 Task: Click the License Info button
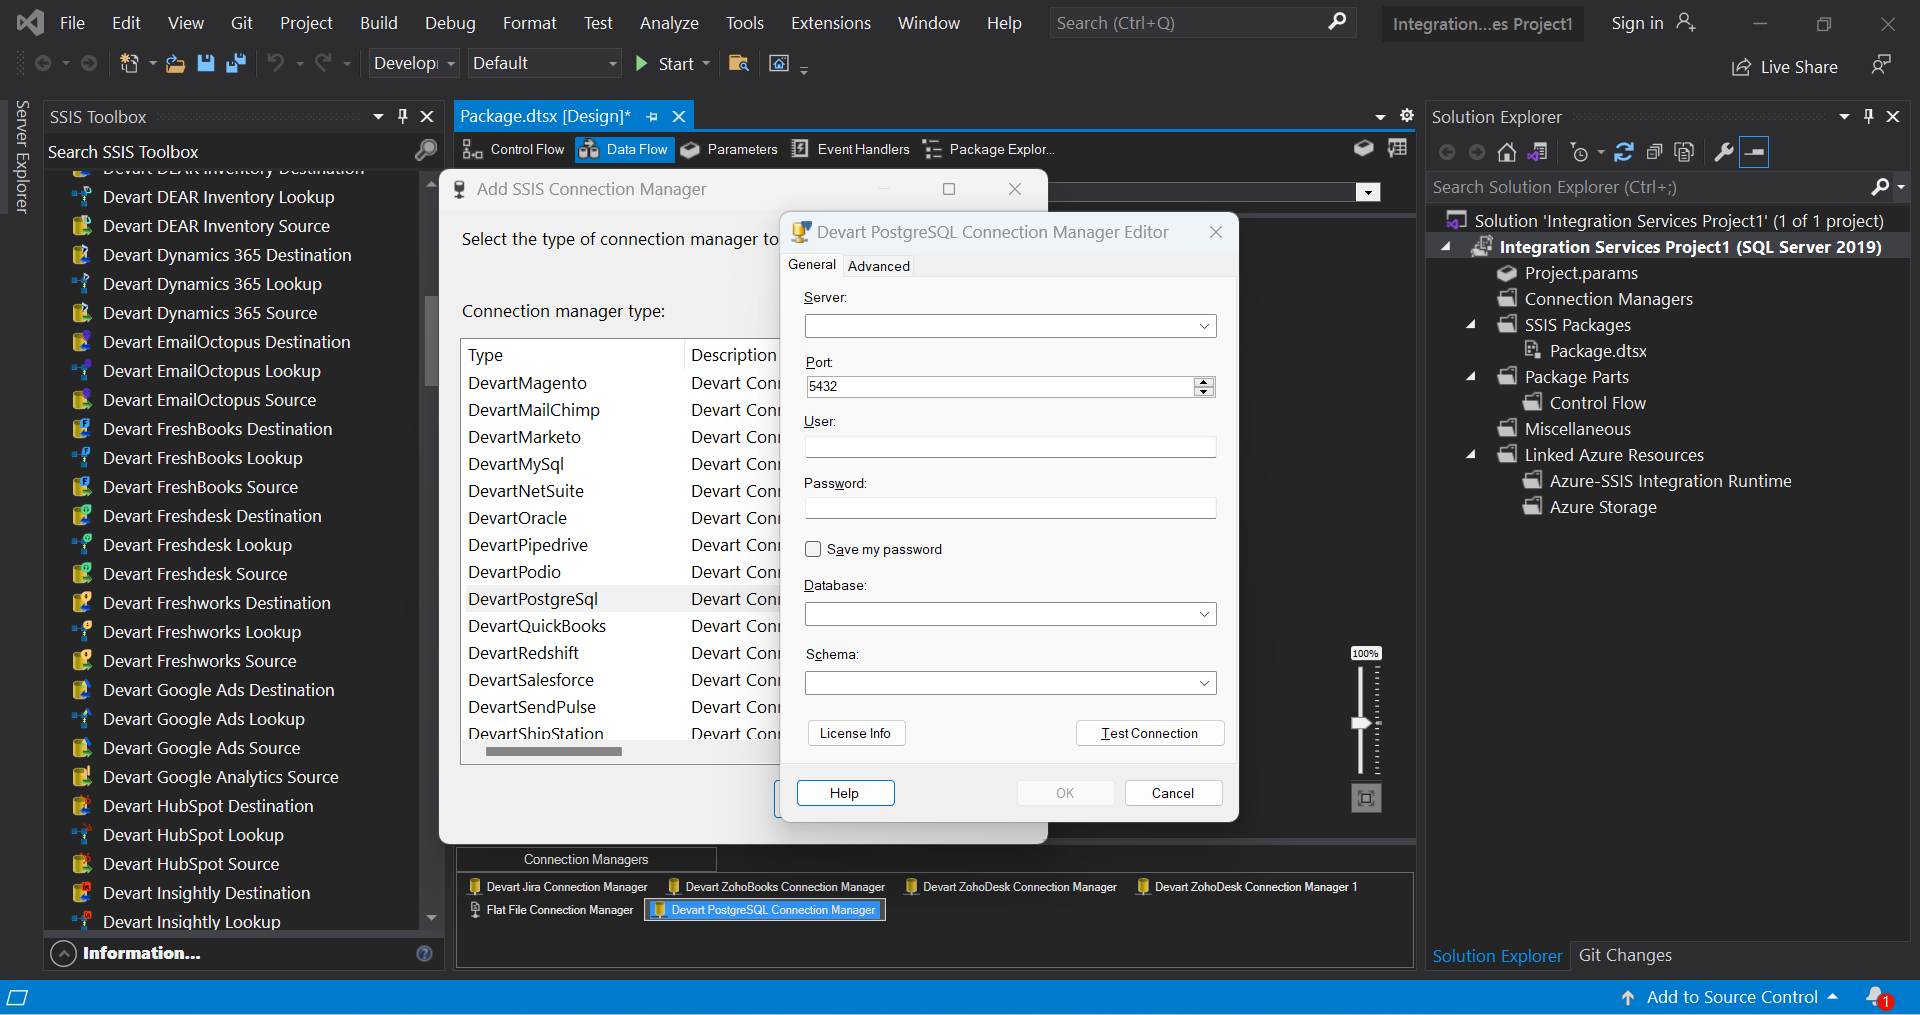pyautogui.click(x=855, y=733)
